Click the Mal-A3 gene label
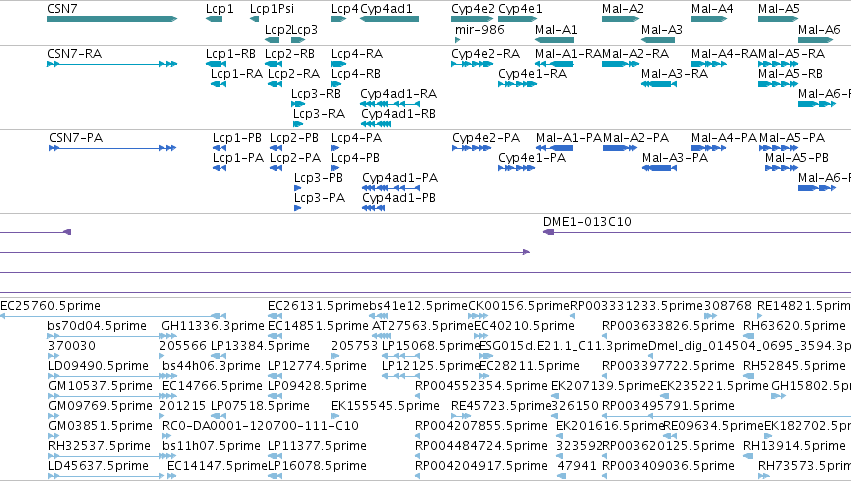 click(x=662, y=30)
